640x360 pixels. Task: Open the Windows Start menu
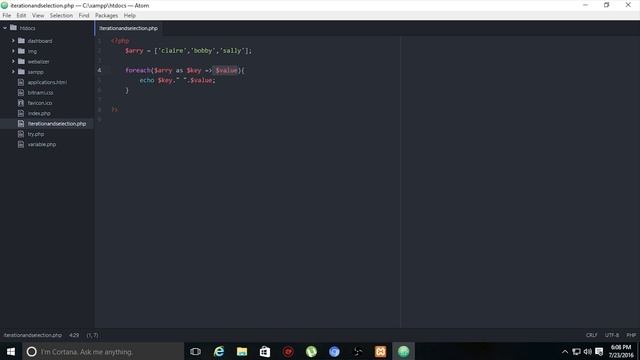tap(11, 351)
